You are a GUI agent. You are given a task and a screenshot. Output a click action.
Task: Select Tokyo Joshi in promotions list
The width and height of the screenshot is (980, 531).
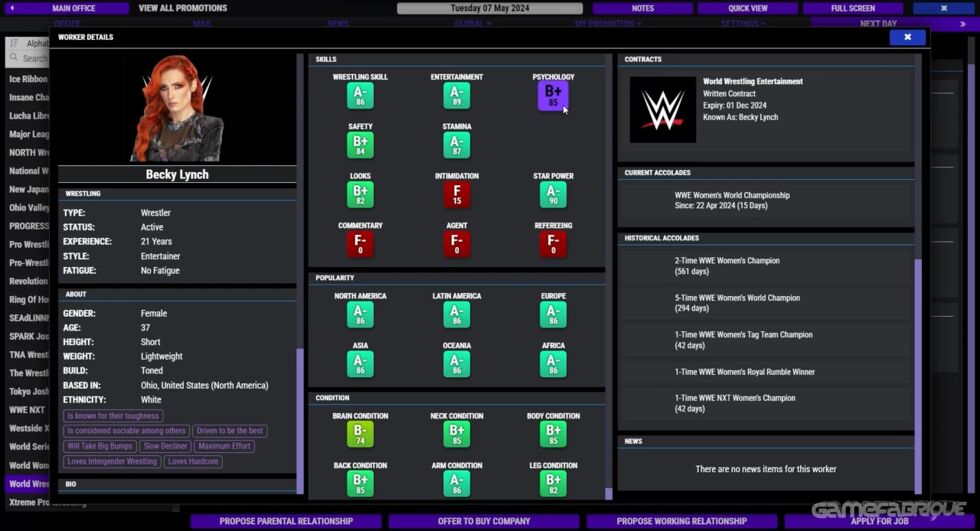[28, 391]
